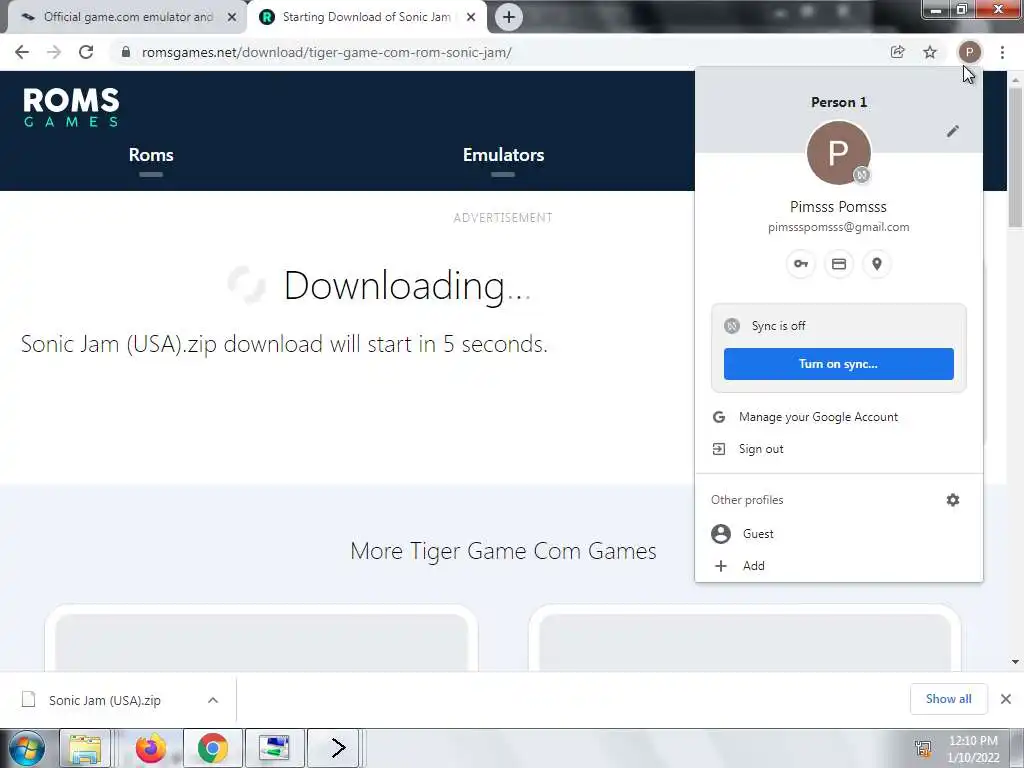
Task: Click the large P profile picture
Action: click(x=839, y=153)
